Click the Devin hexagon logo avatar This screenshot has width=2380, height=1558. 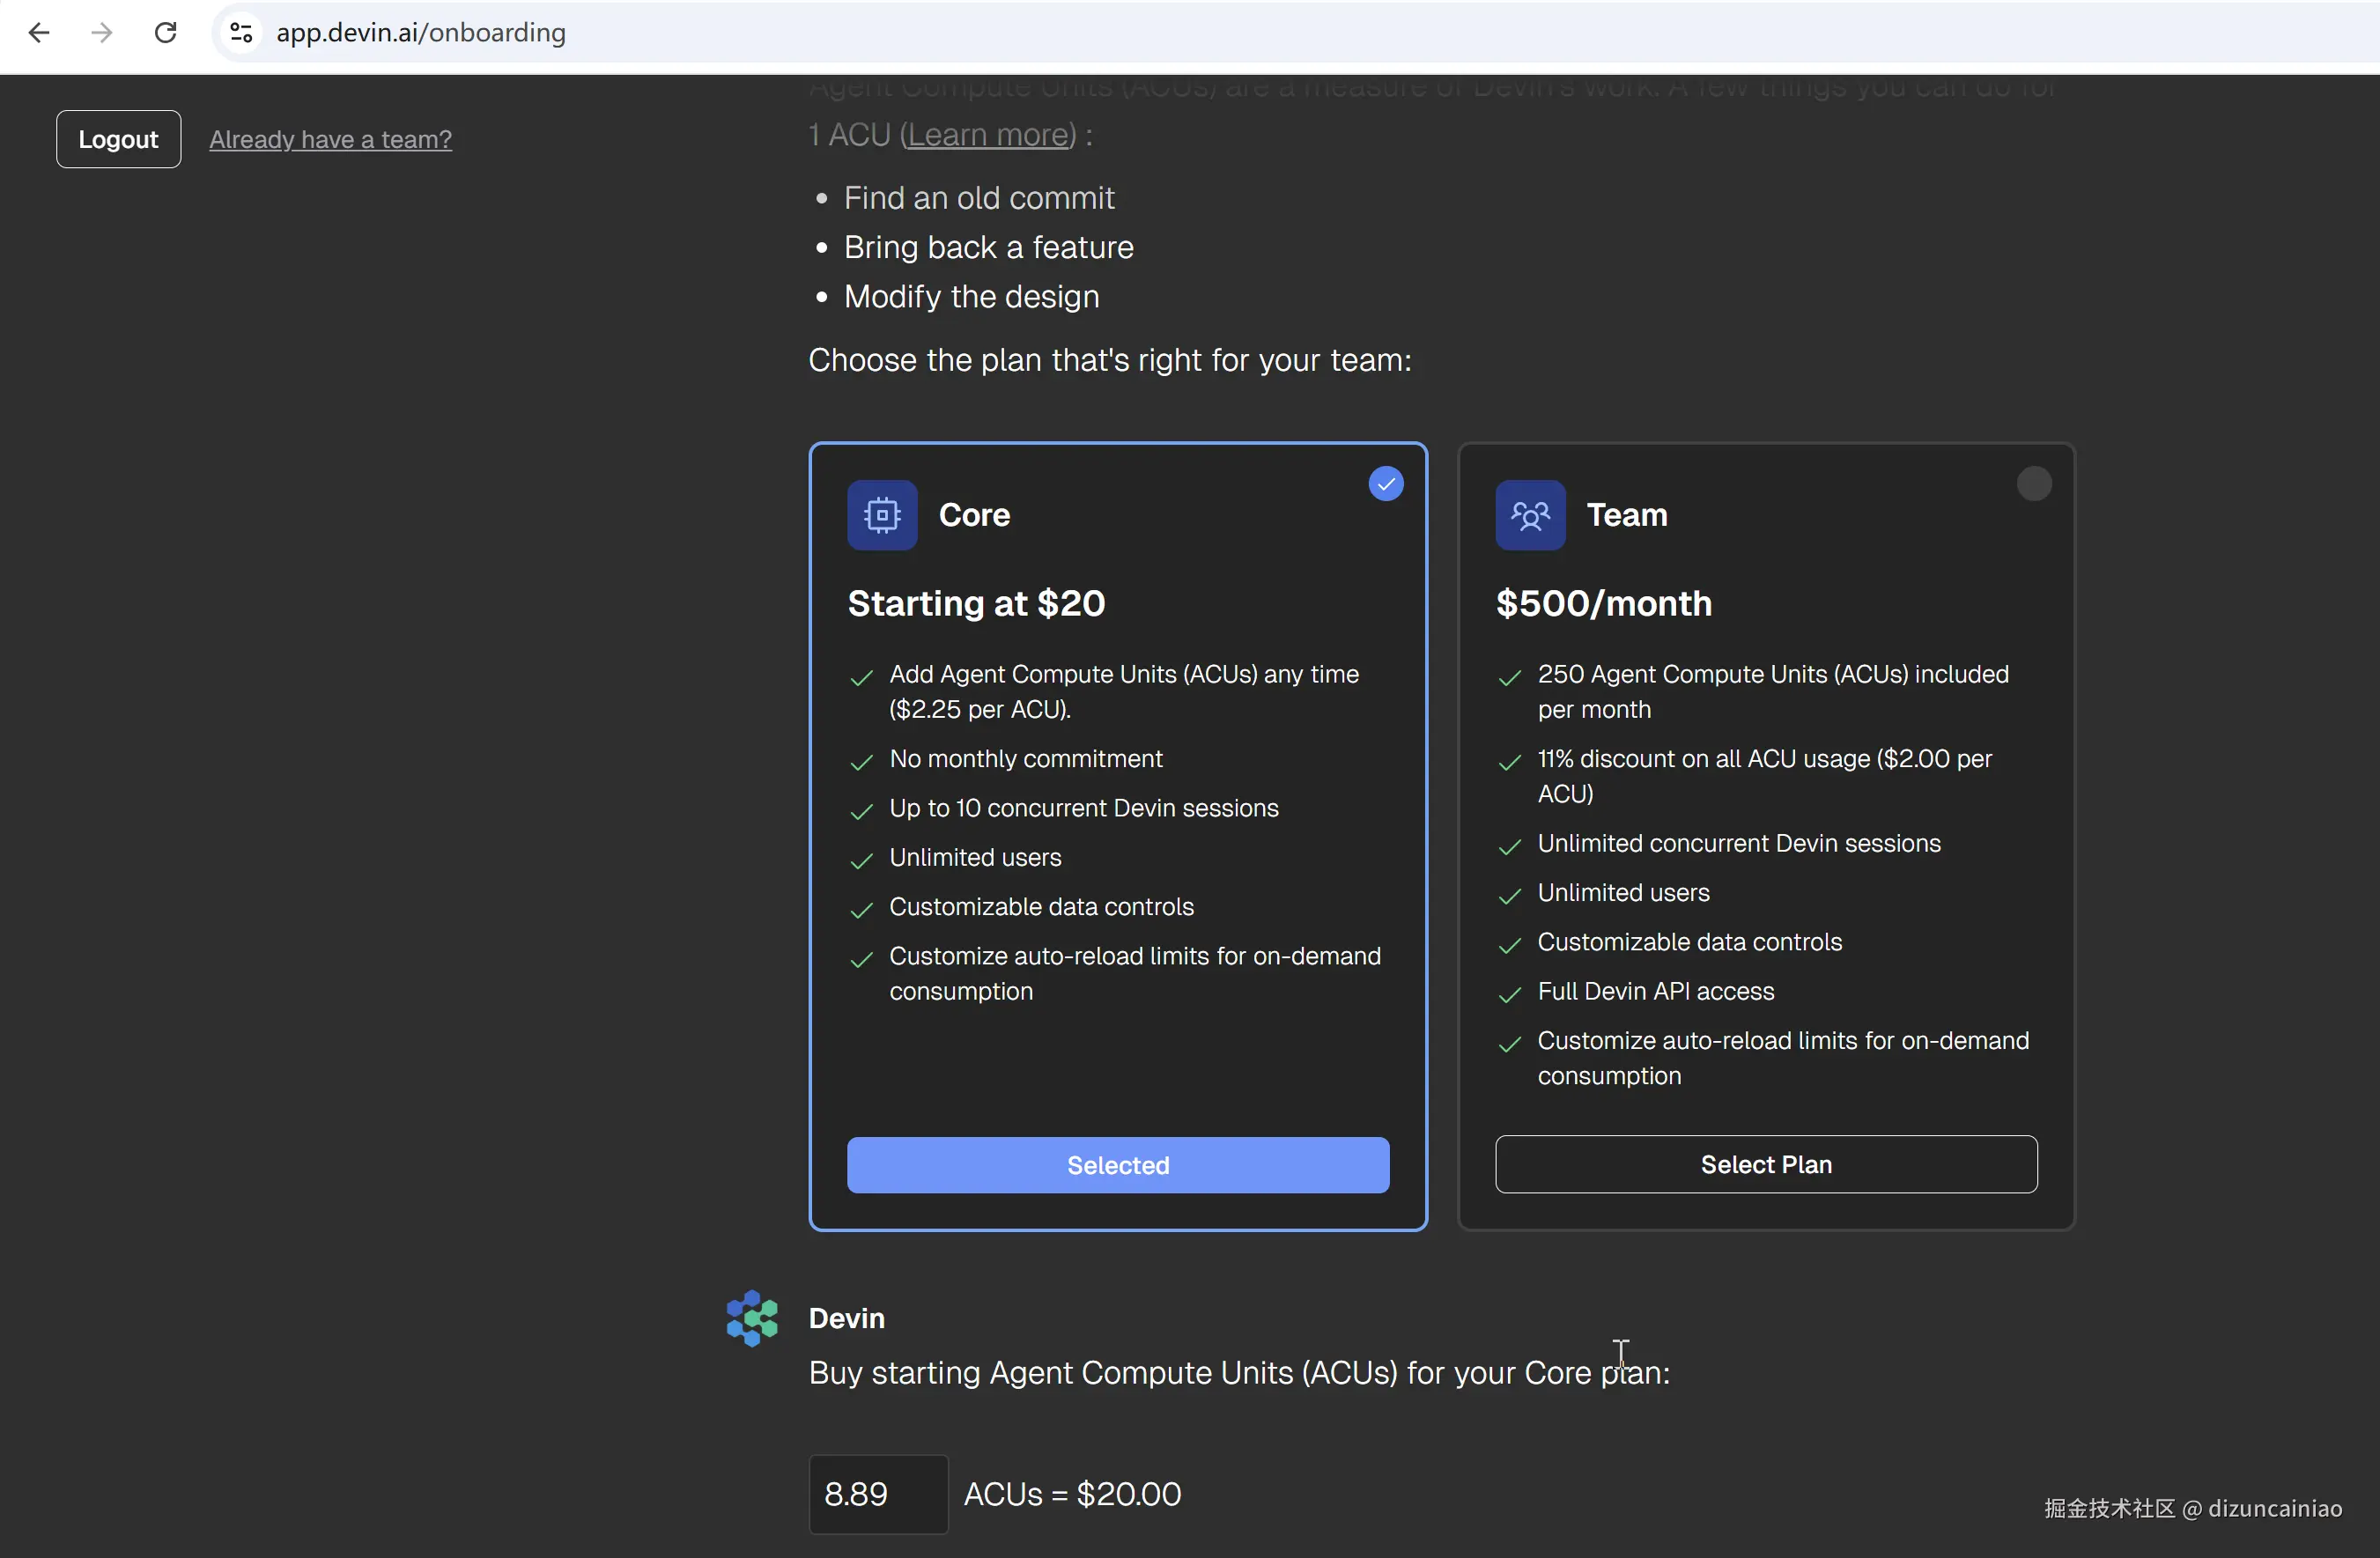pyautogui.click(x=752, y=1318)
